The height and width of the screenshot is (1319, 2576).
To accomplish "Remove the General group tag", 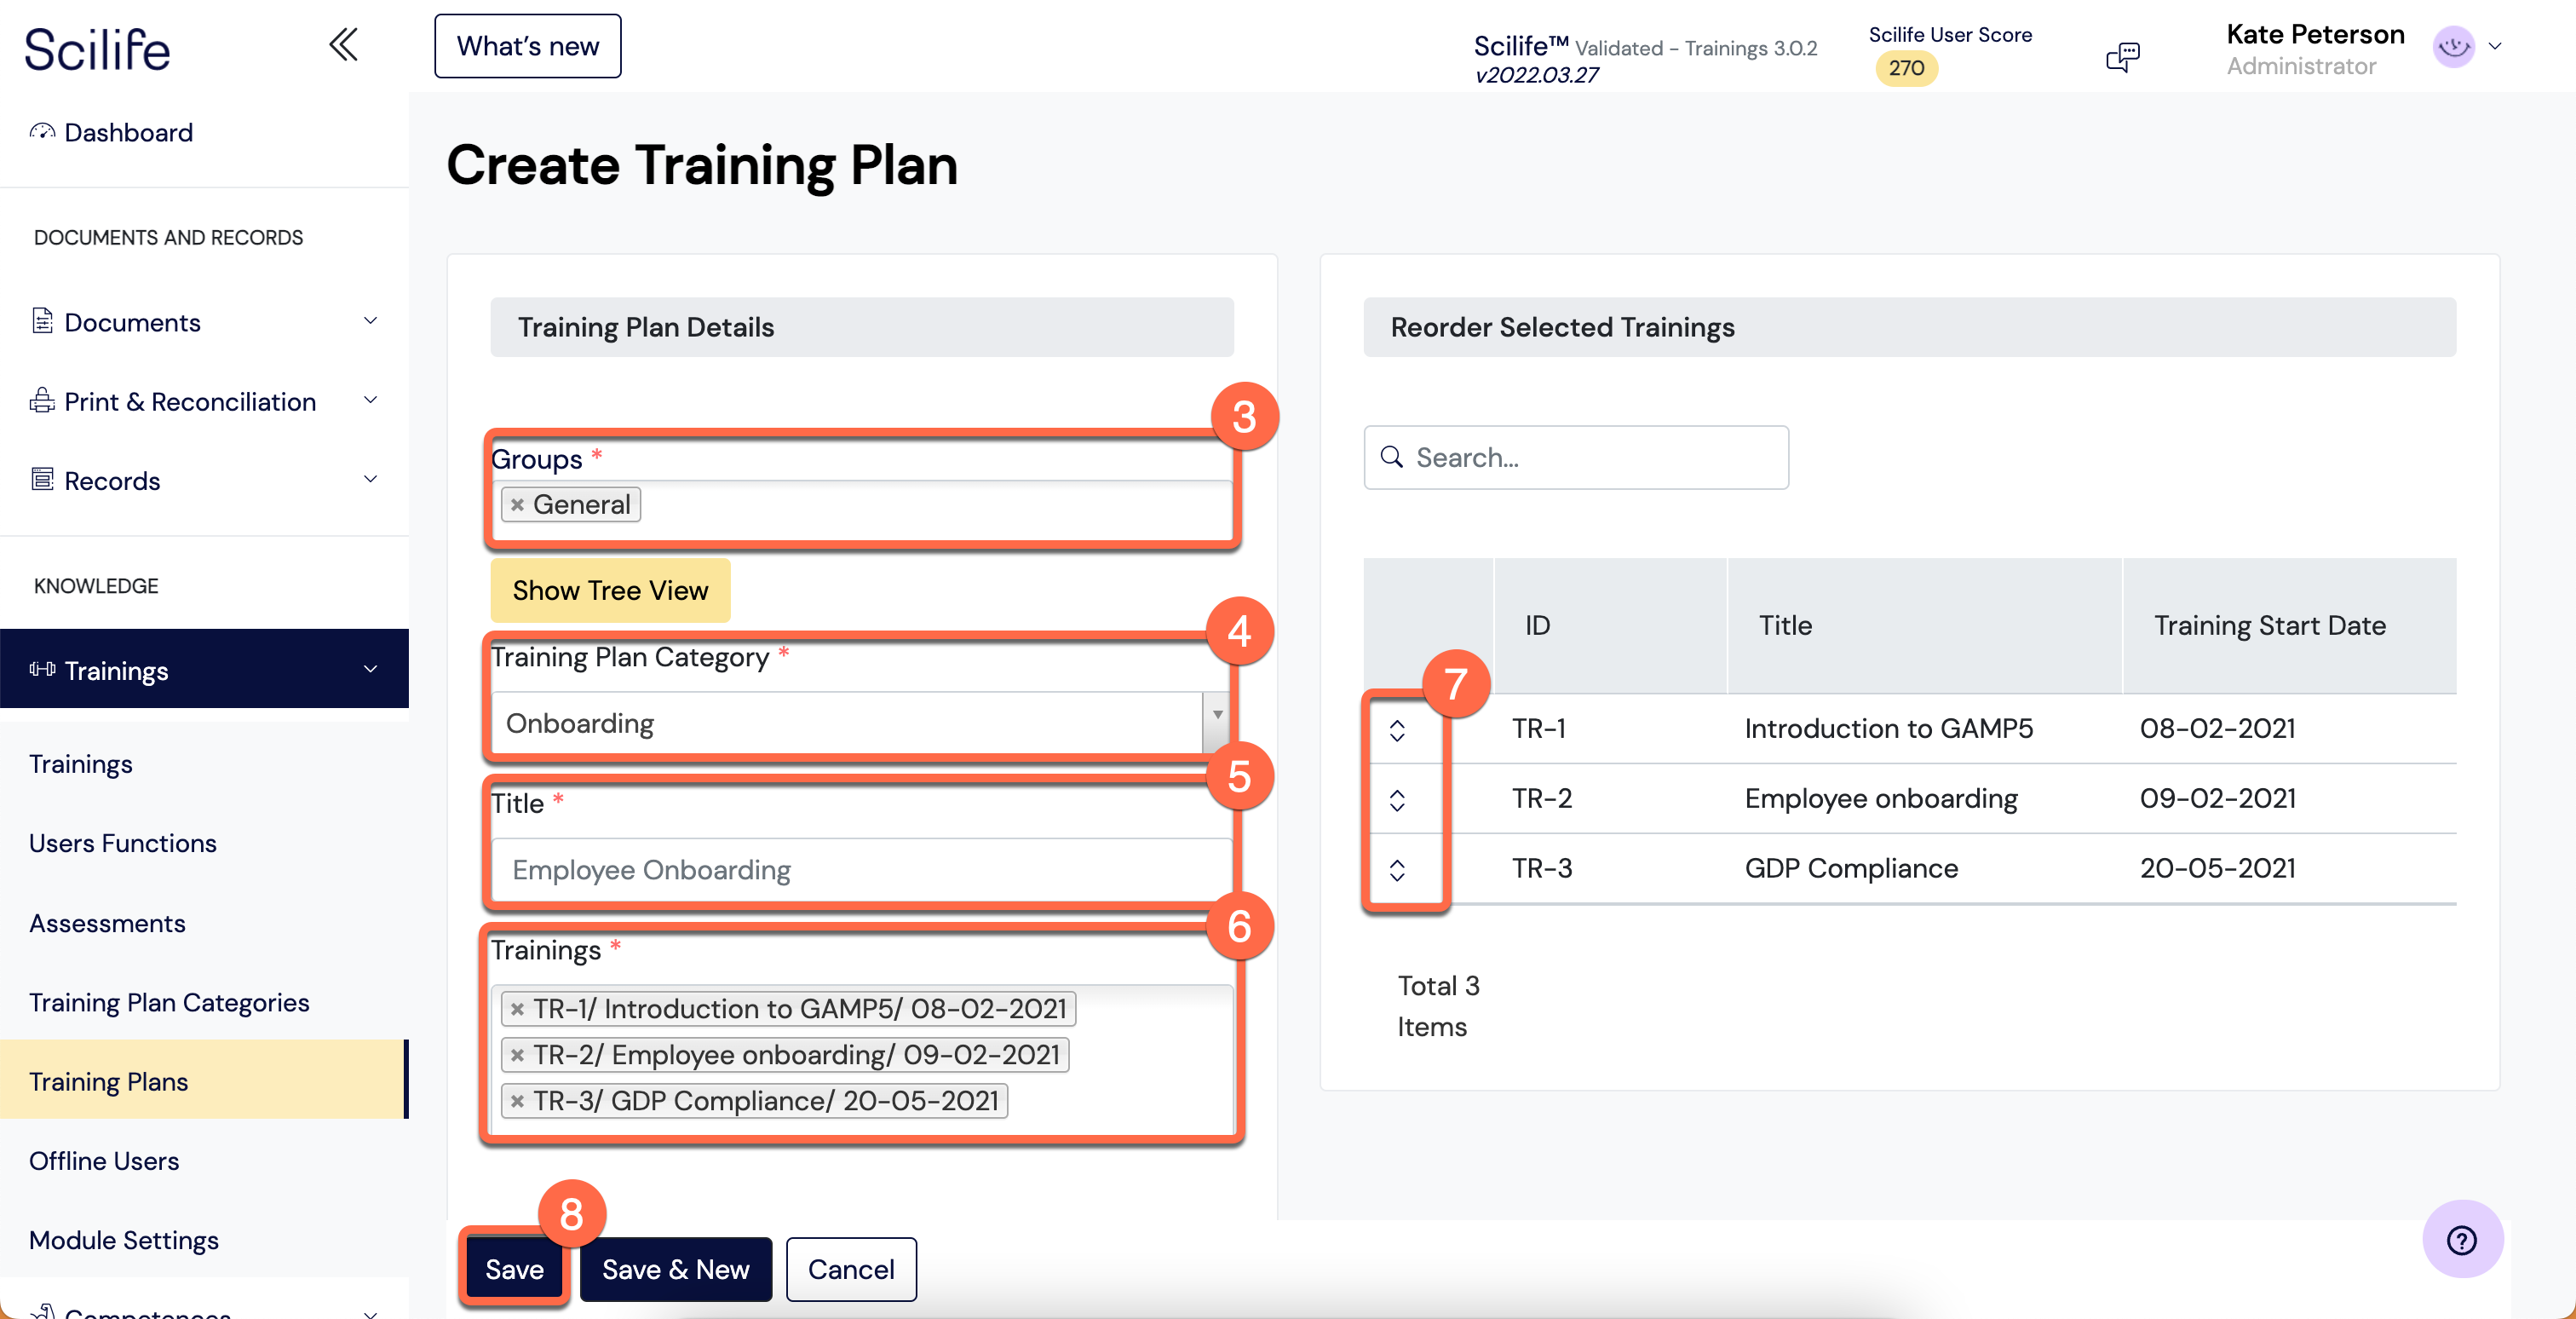I will click(517, 505).
